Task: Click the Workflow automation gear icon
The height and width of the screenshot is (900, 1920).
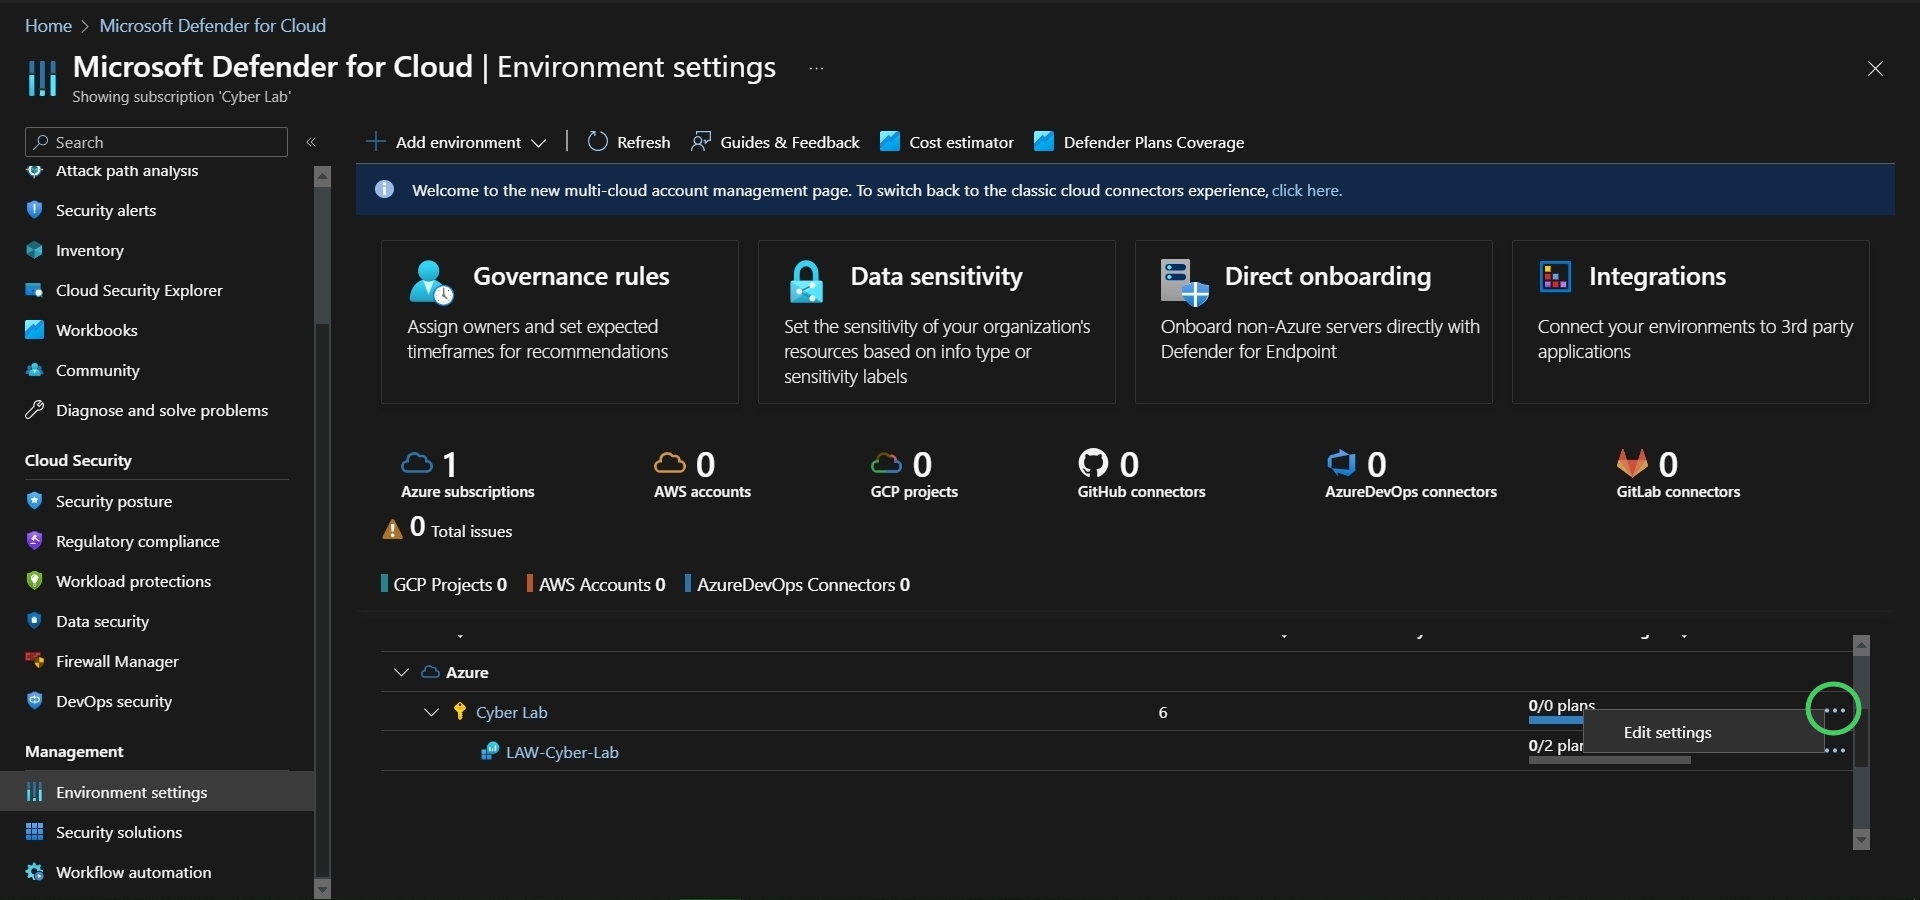Action: 35,872
